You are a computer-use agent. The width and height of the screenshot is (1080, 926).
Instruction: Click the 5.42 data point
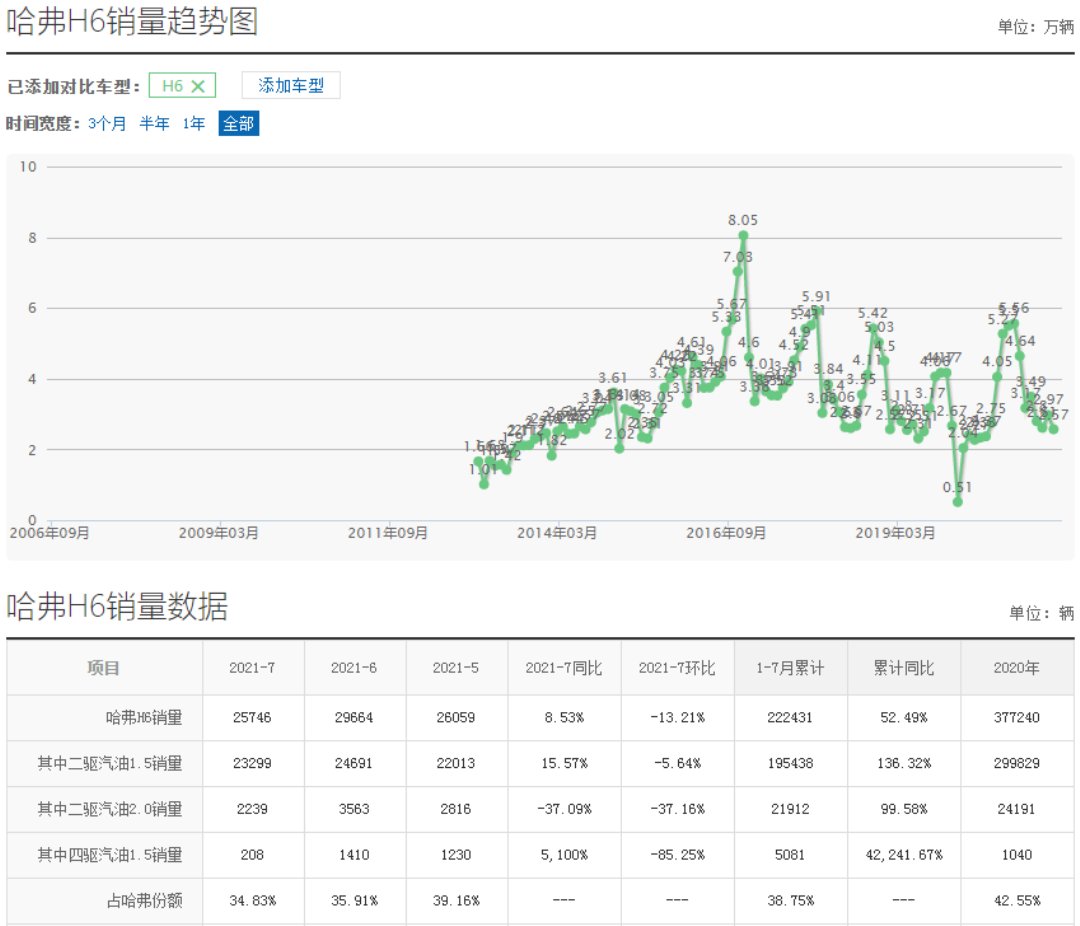(873, 329)
